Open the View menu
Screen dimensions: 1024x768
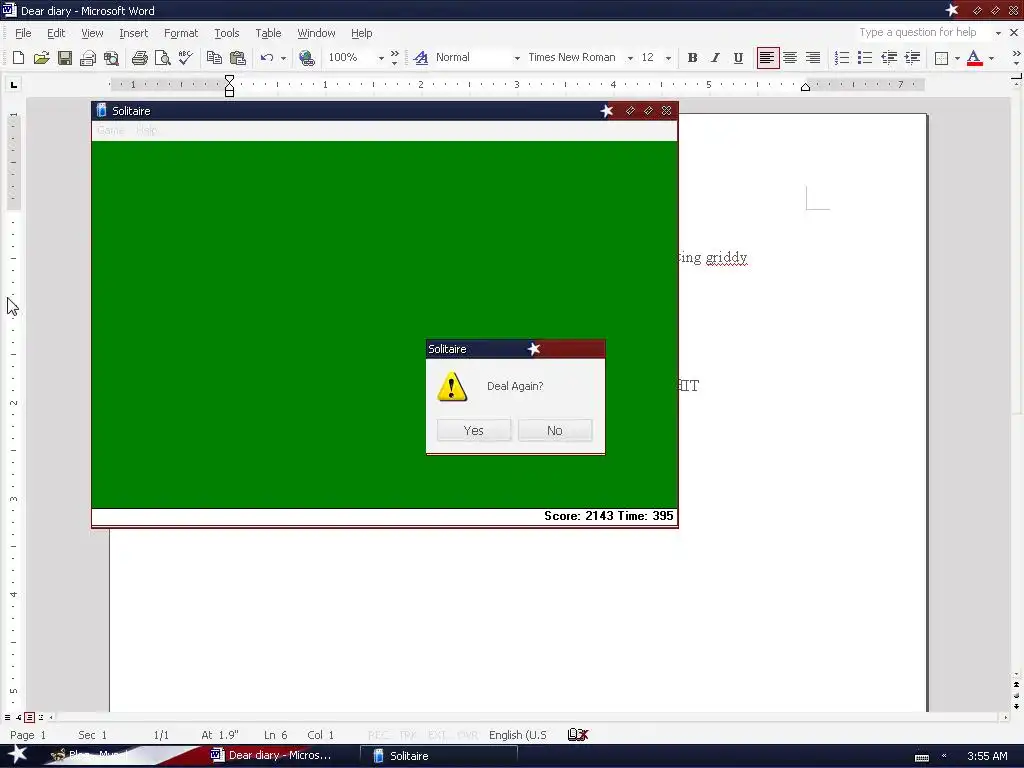pos(92,33)
